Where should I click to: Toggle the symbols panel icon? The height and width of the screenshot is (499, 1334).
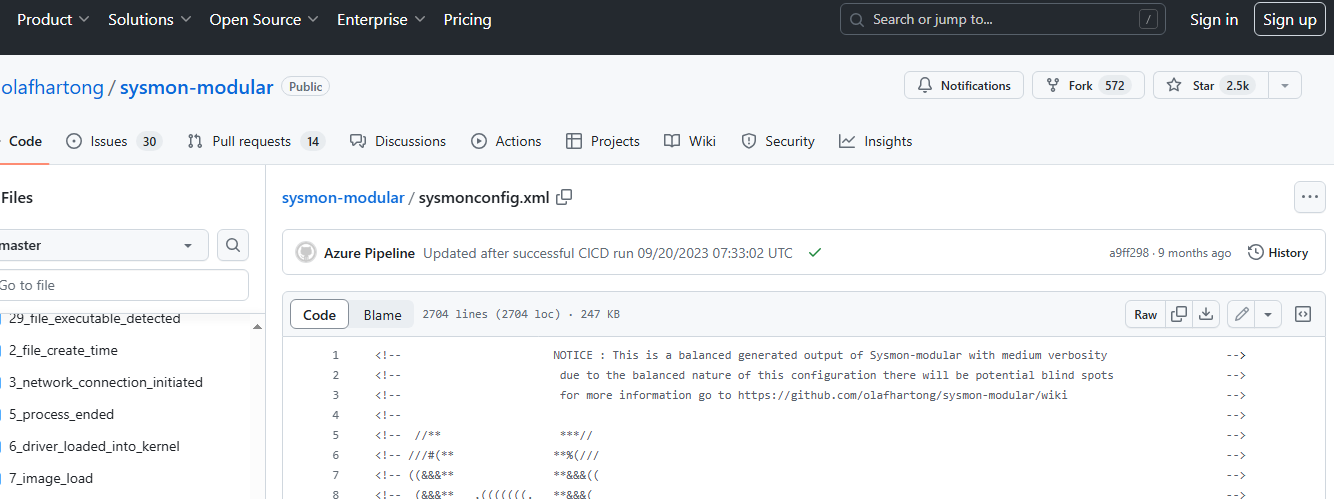tap(1303, 314)
